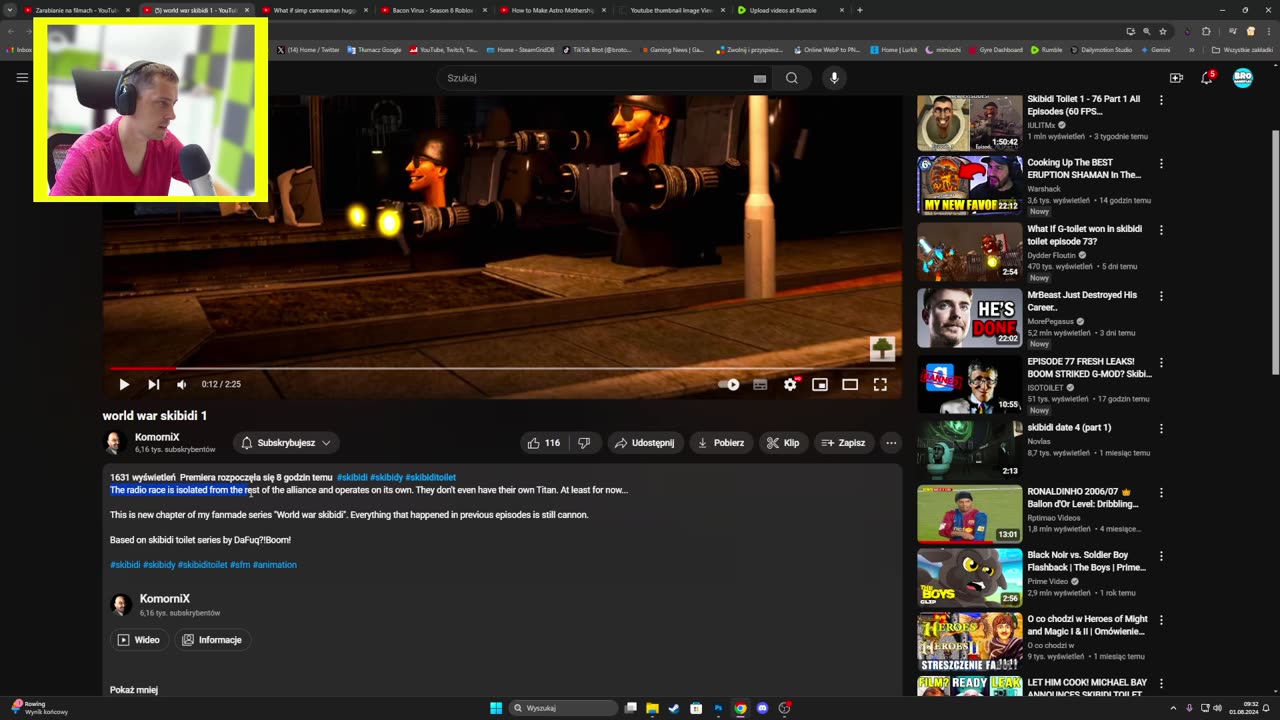Open Photoshop from the taskbar
Screen dimensions: 1280x720
[x=718, y=708]
